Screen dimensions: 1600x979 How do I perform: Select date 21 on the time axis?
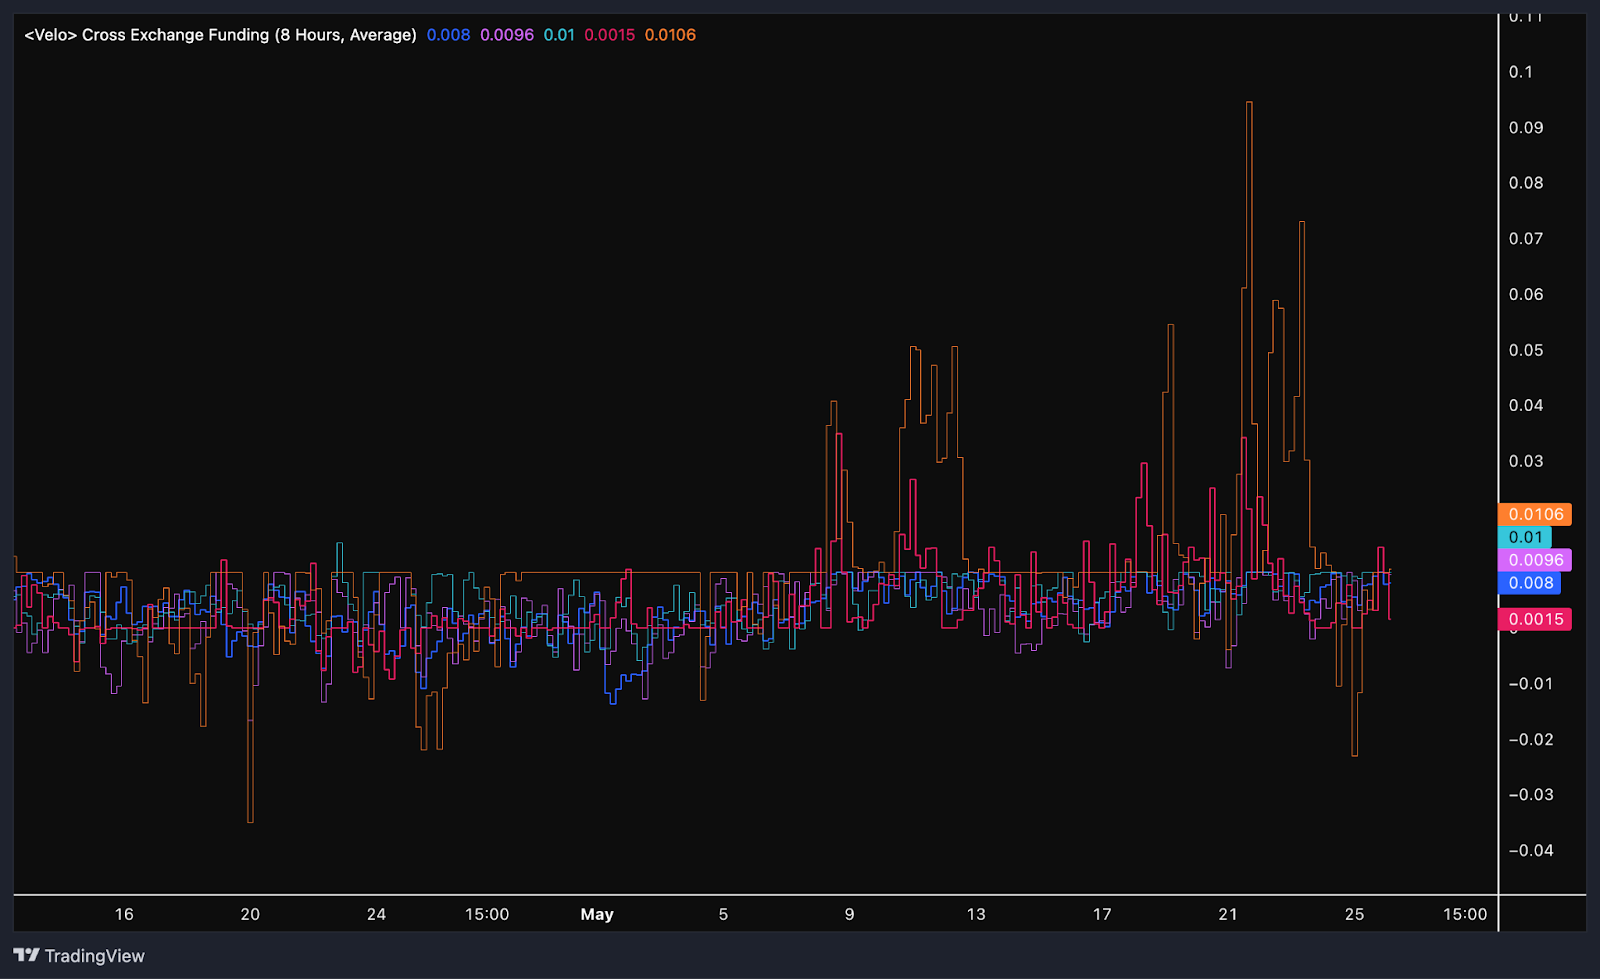[1228, 914]
